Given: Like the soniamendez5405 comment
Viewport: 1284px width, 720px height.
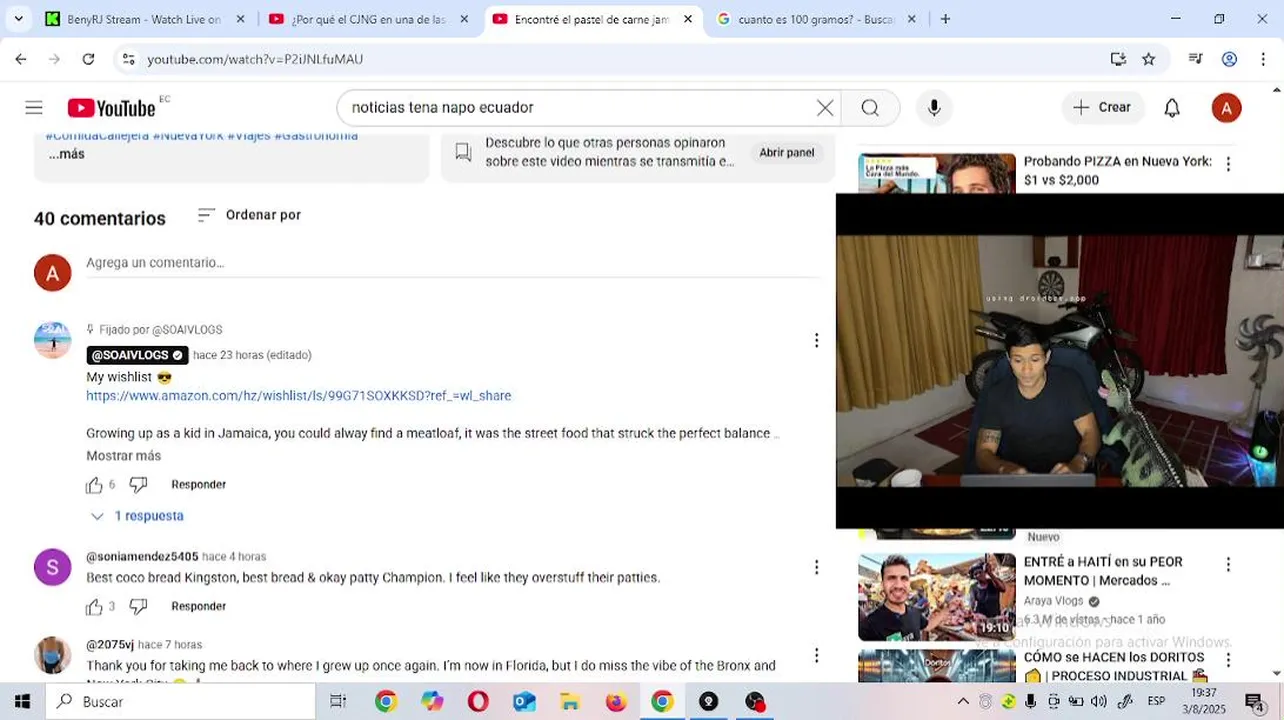Looking at the screenshot, I should point(94,607).
